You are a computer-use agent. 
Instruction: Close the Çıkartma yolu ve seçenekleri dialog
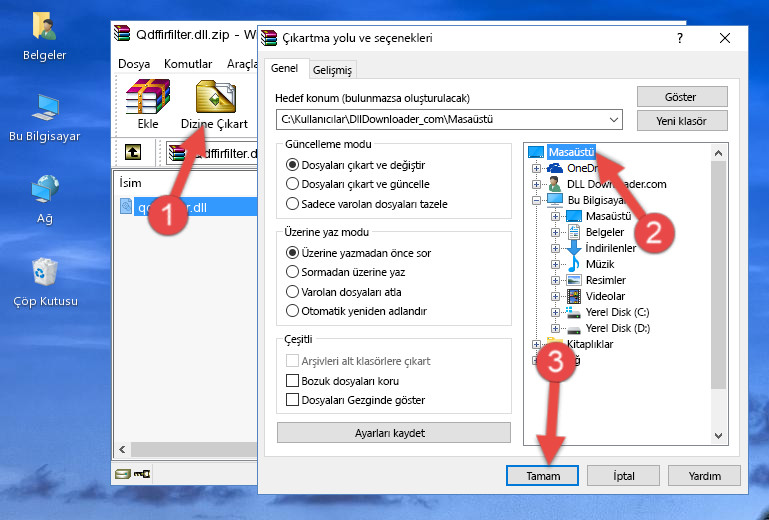725,38
